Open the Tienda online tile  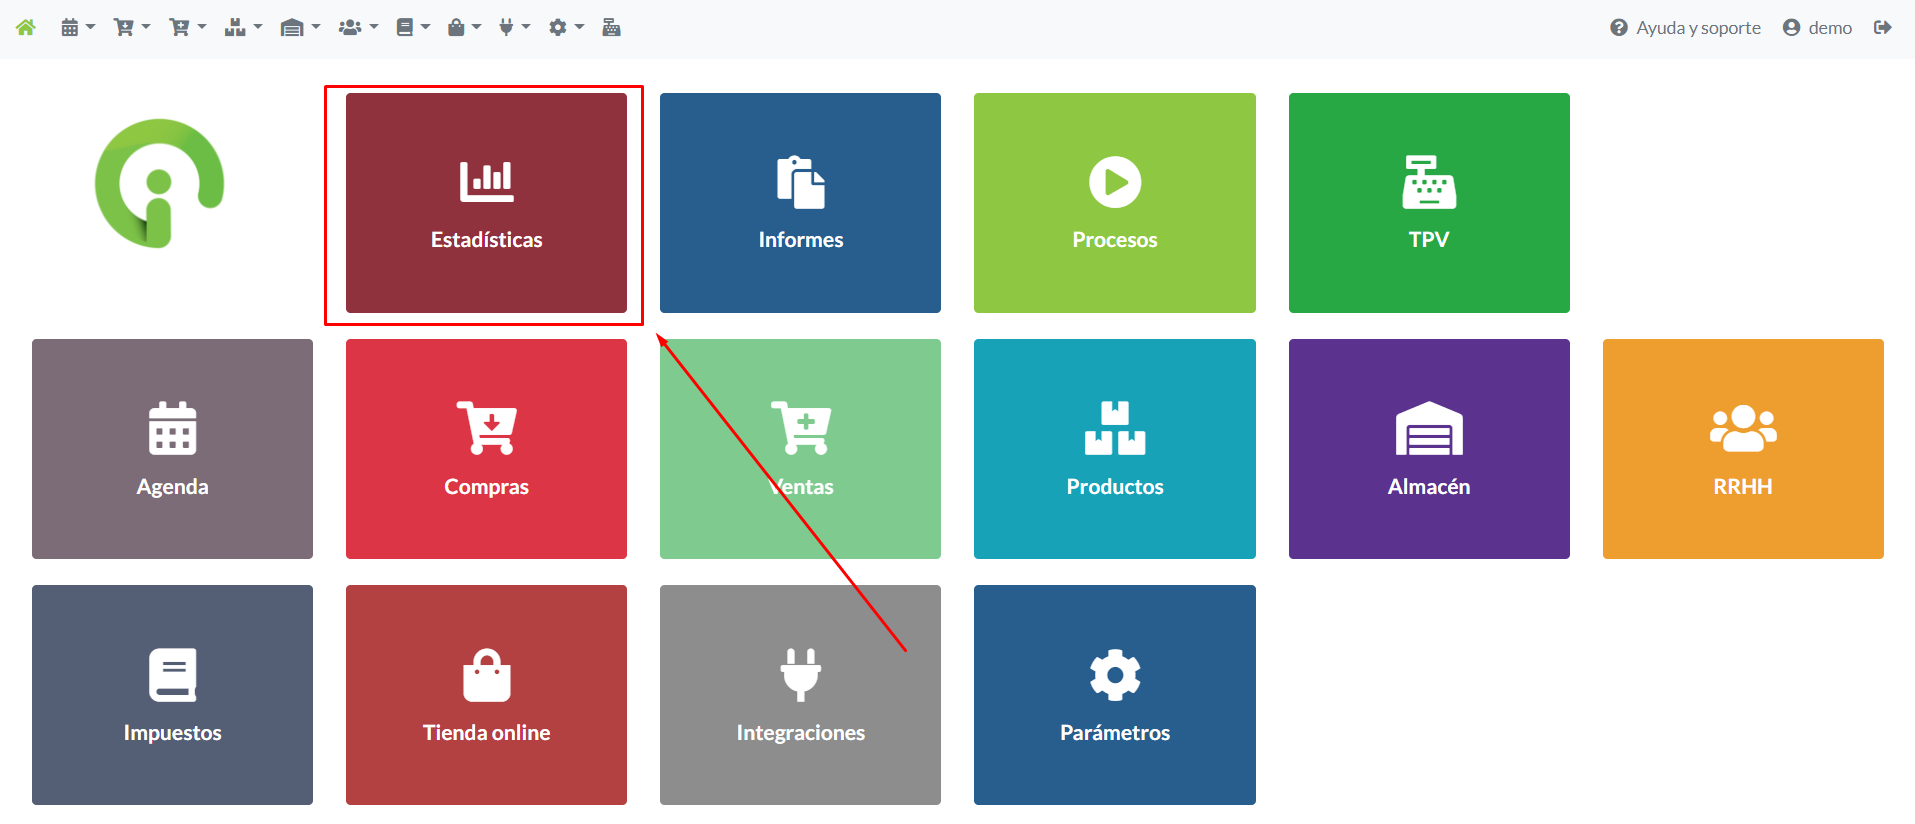(x=486, y=695)
